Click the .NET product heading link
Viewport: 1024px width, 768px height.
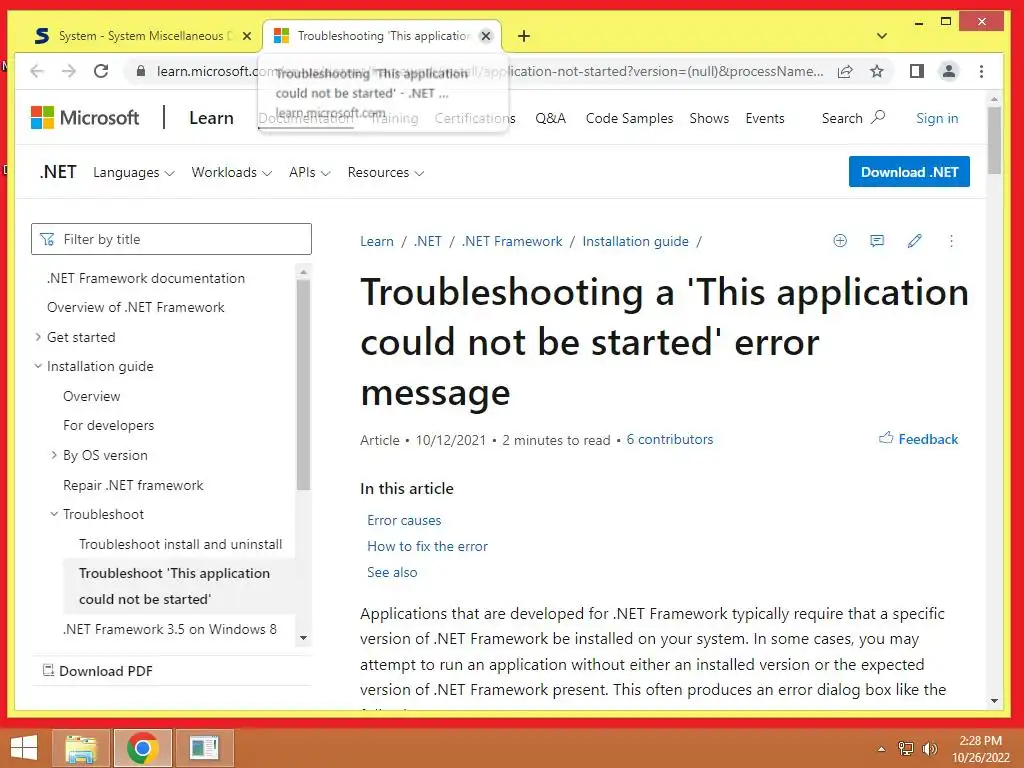point(57,172)
